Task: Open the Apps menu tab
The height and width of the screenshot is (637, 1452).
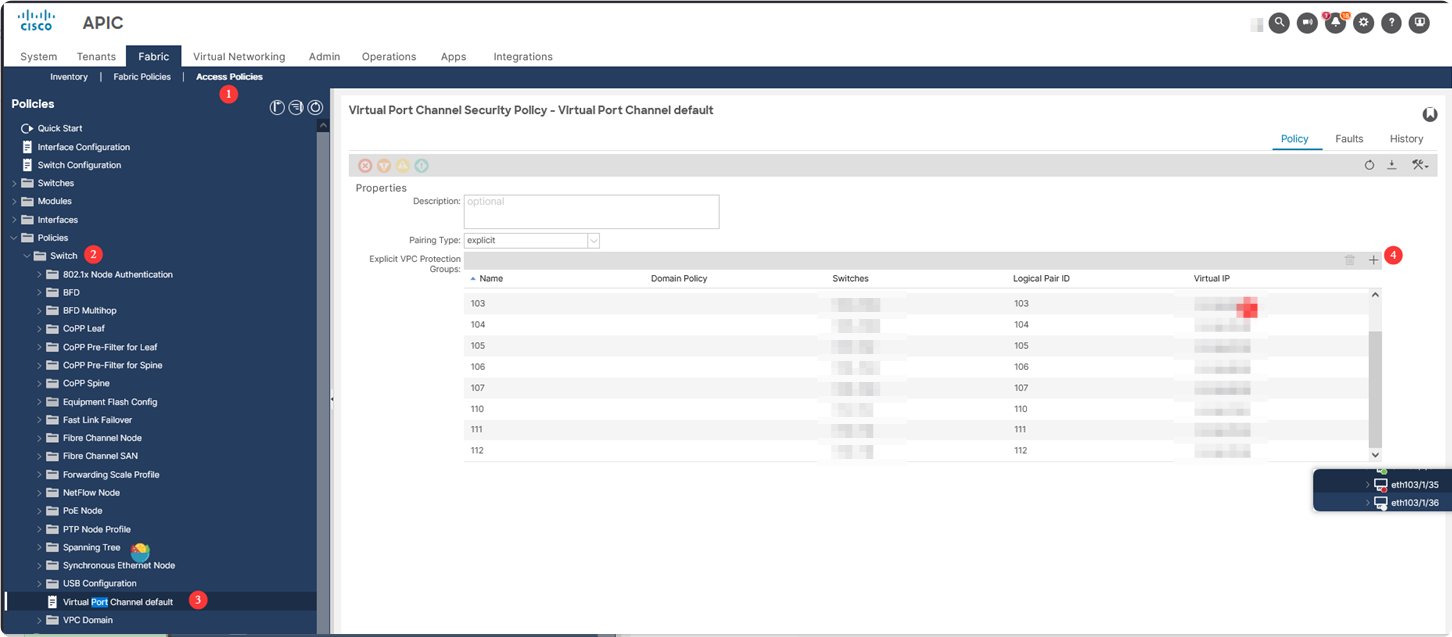Action: coord(453,57)
